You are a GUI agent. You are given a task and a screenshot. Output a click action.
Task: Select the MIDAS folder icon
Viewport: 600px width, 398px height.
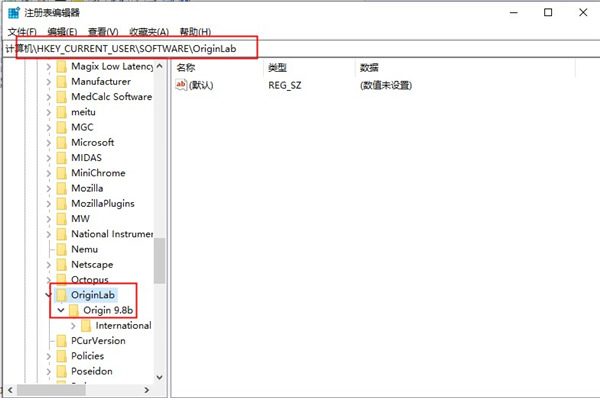pos(62,158)
